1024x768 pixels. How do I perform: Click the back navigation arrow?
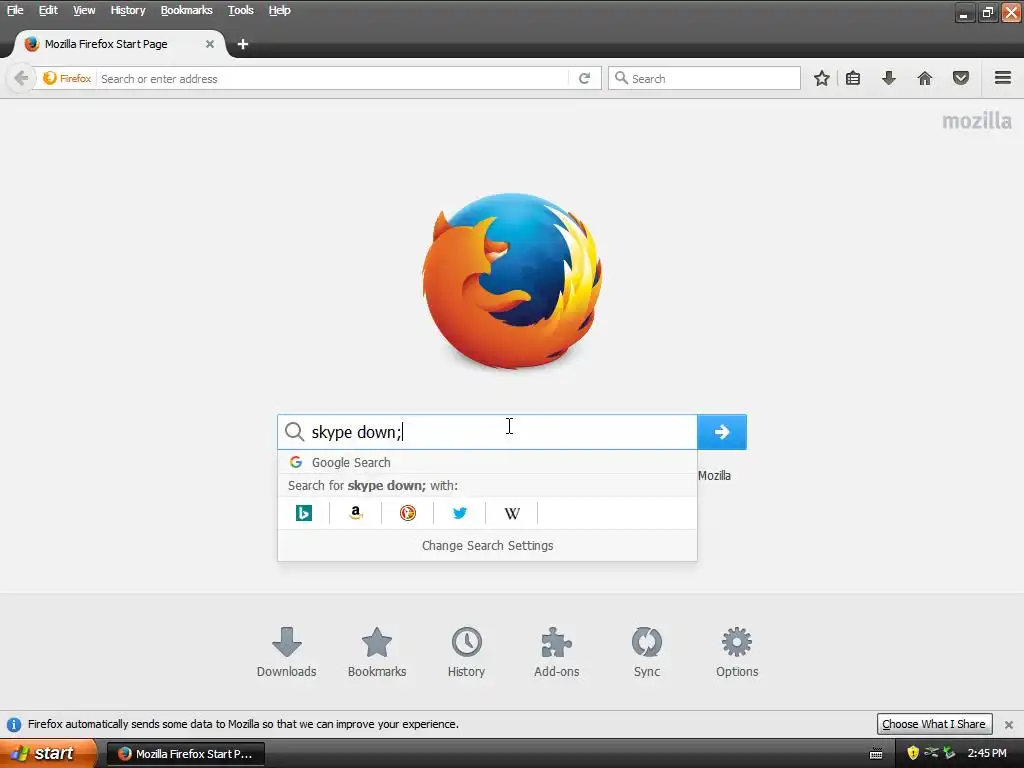[x=21, y=78]
